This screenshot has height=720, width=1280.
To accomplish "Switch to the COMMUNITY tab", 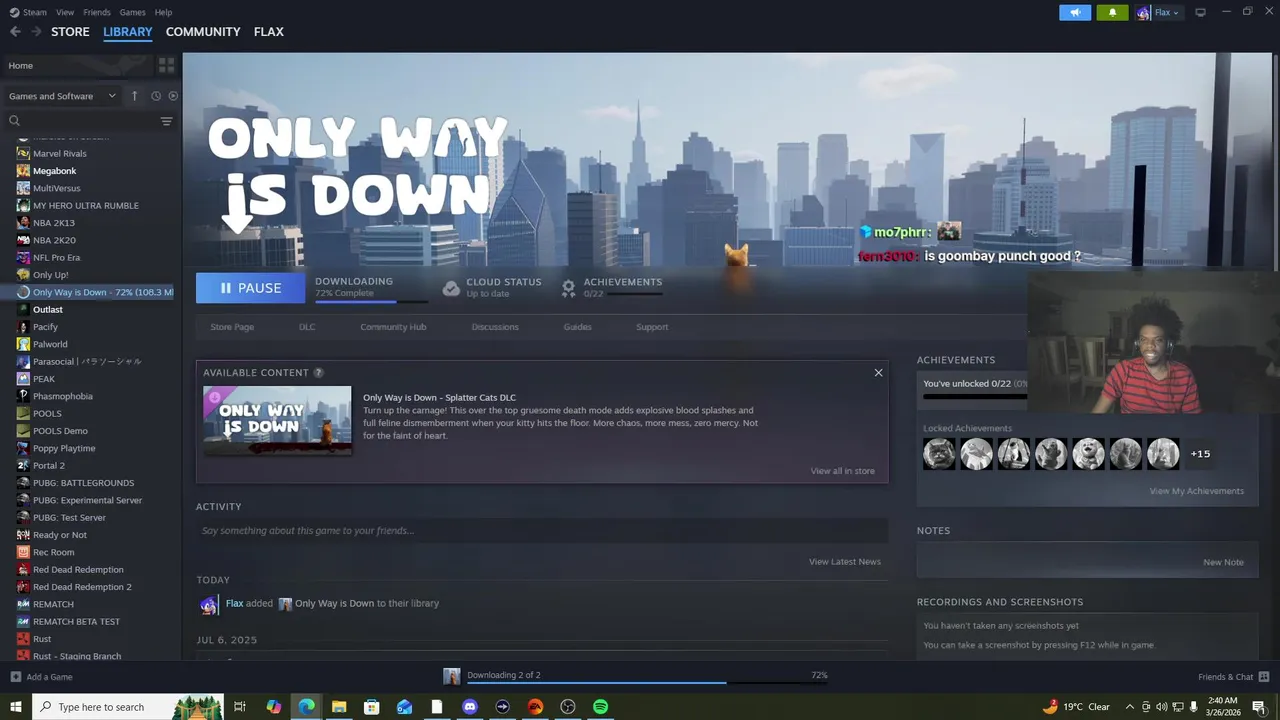I will point(203,32).
